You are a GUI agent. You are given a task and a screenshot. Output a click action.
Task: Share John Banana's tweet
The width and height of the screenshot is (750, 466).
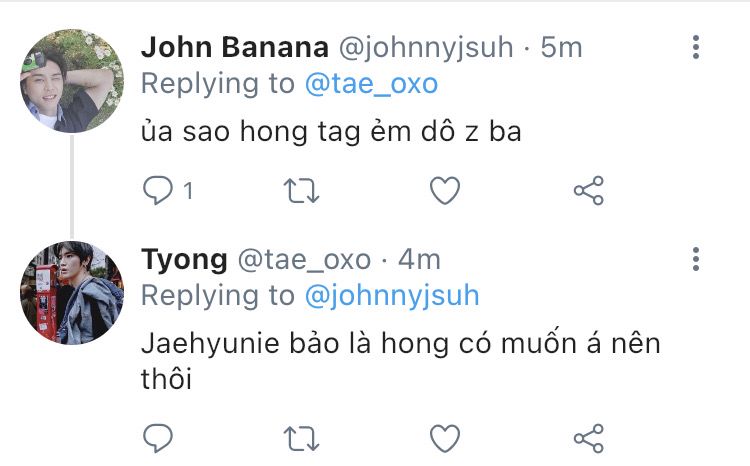pyautogui.click(x=588, y=190)
